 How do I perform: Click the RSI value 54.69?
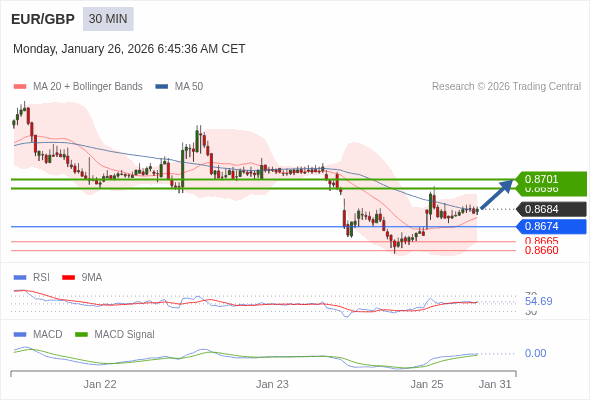coord(538,301)
